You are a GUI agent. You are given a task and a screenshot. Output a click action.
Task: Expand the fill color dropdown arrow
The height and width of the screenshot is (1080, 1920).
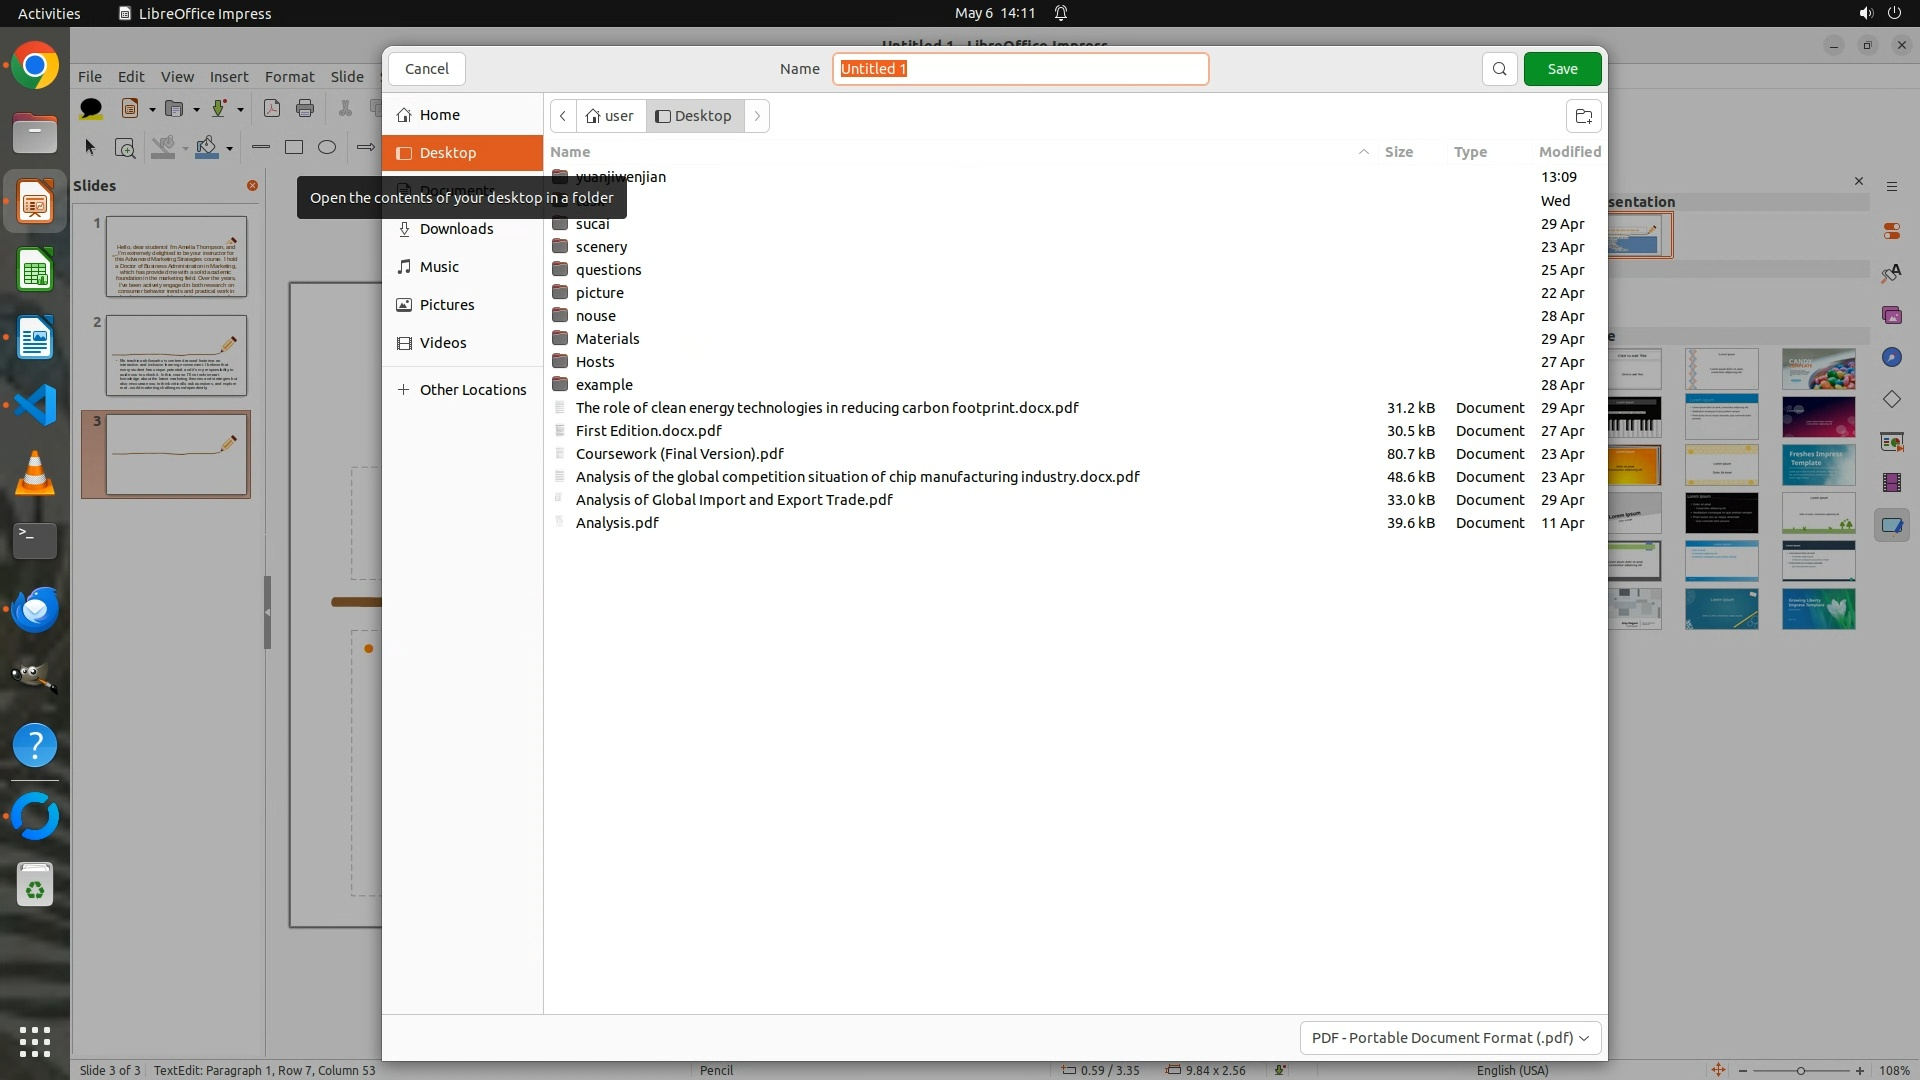(x=230, y=149)
